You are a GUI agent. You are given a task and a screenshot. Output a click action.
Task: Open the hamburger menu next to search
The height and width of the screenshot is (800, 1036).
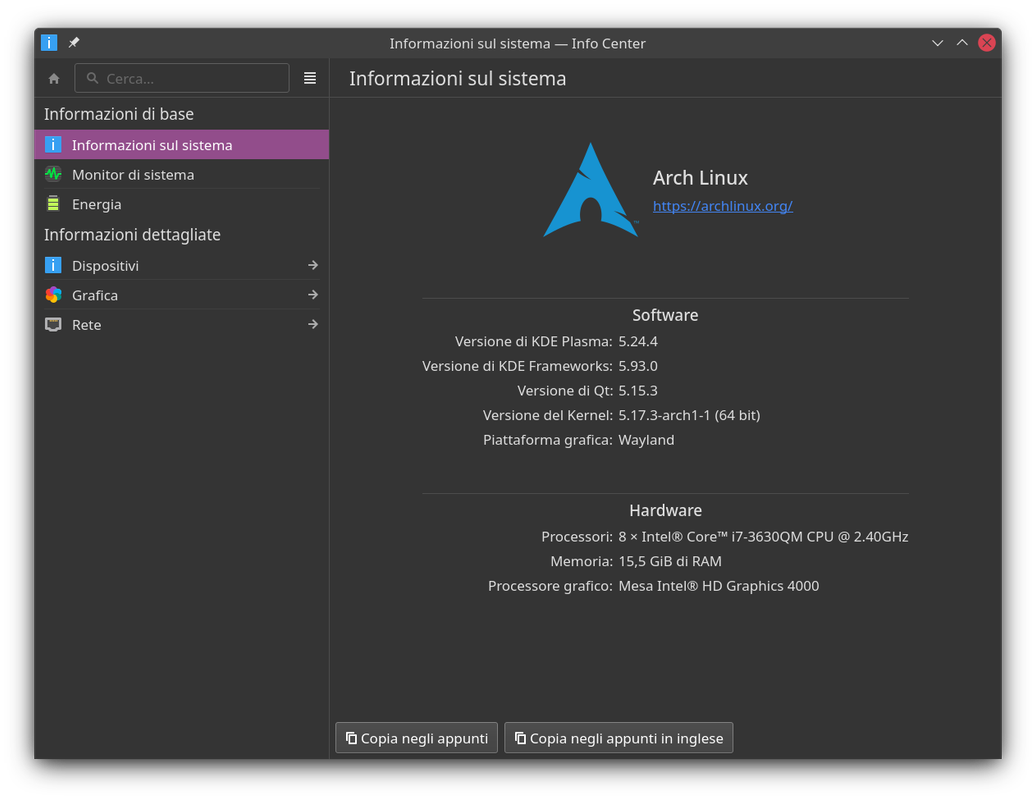[x=309, y=79]
